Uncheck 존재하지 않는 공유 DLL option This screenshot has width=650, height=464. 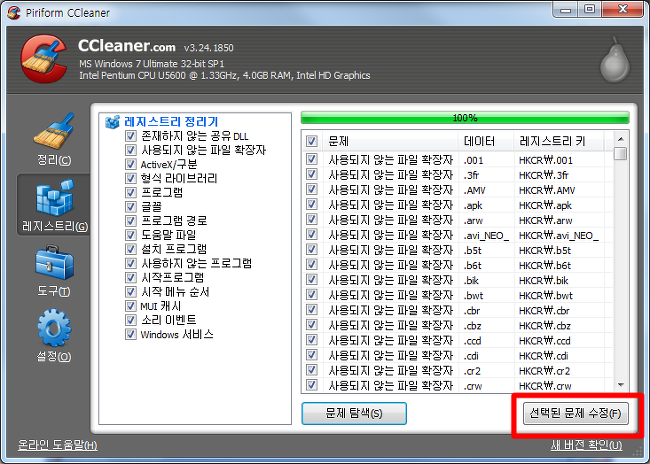(131, 136)
